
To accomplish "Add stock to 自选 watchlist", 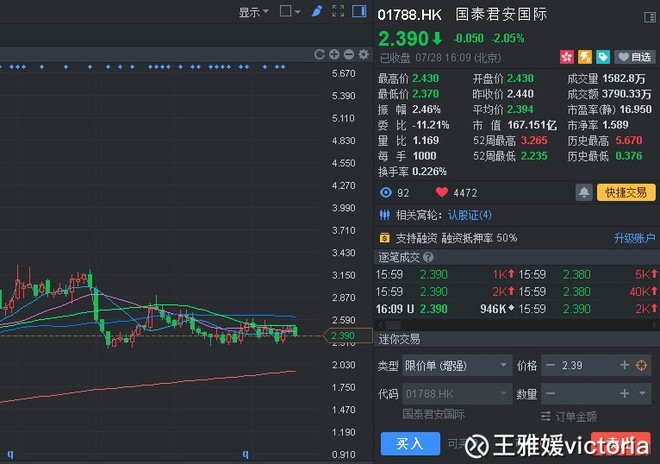I will click(635, 57).
